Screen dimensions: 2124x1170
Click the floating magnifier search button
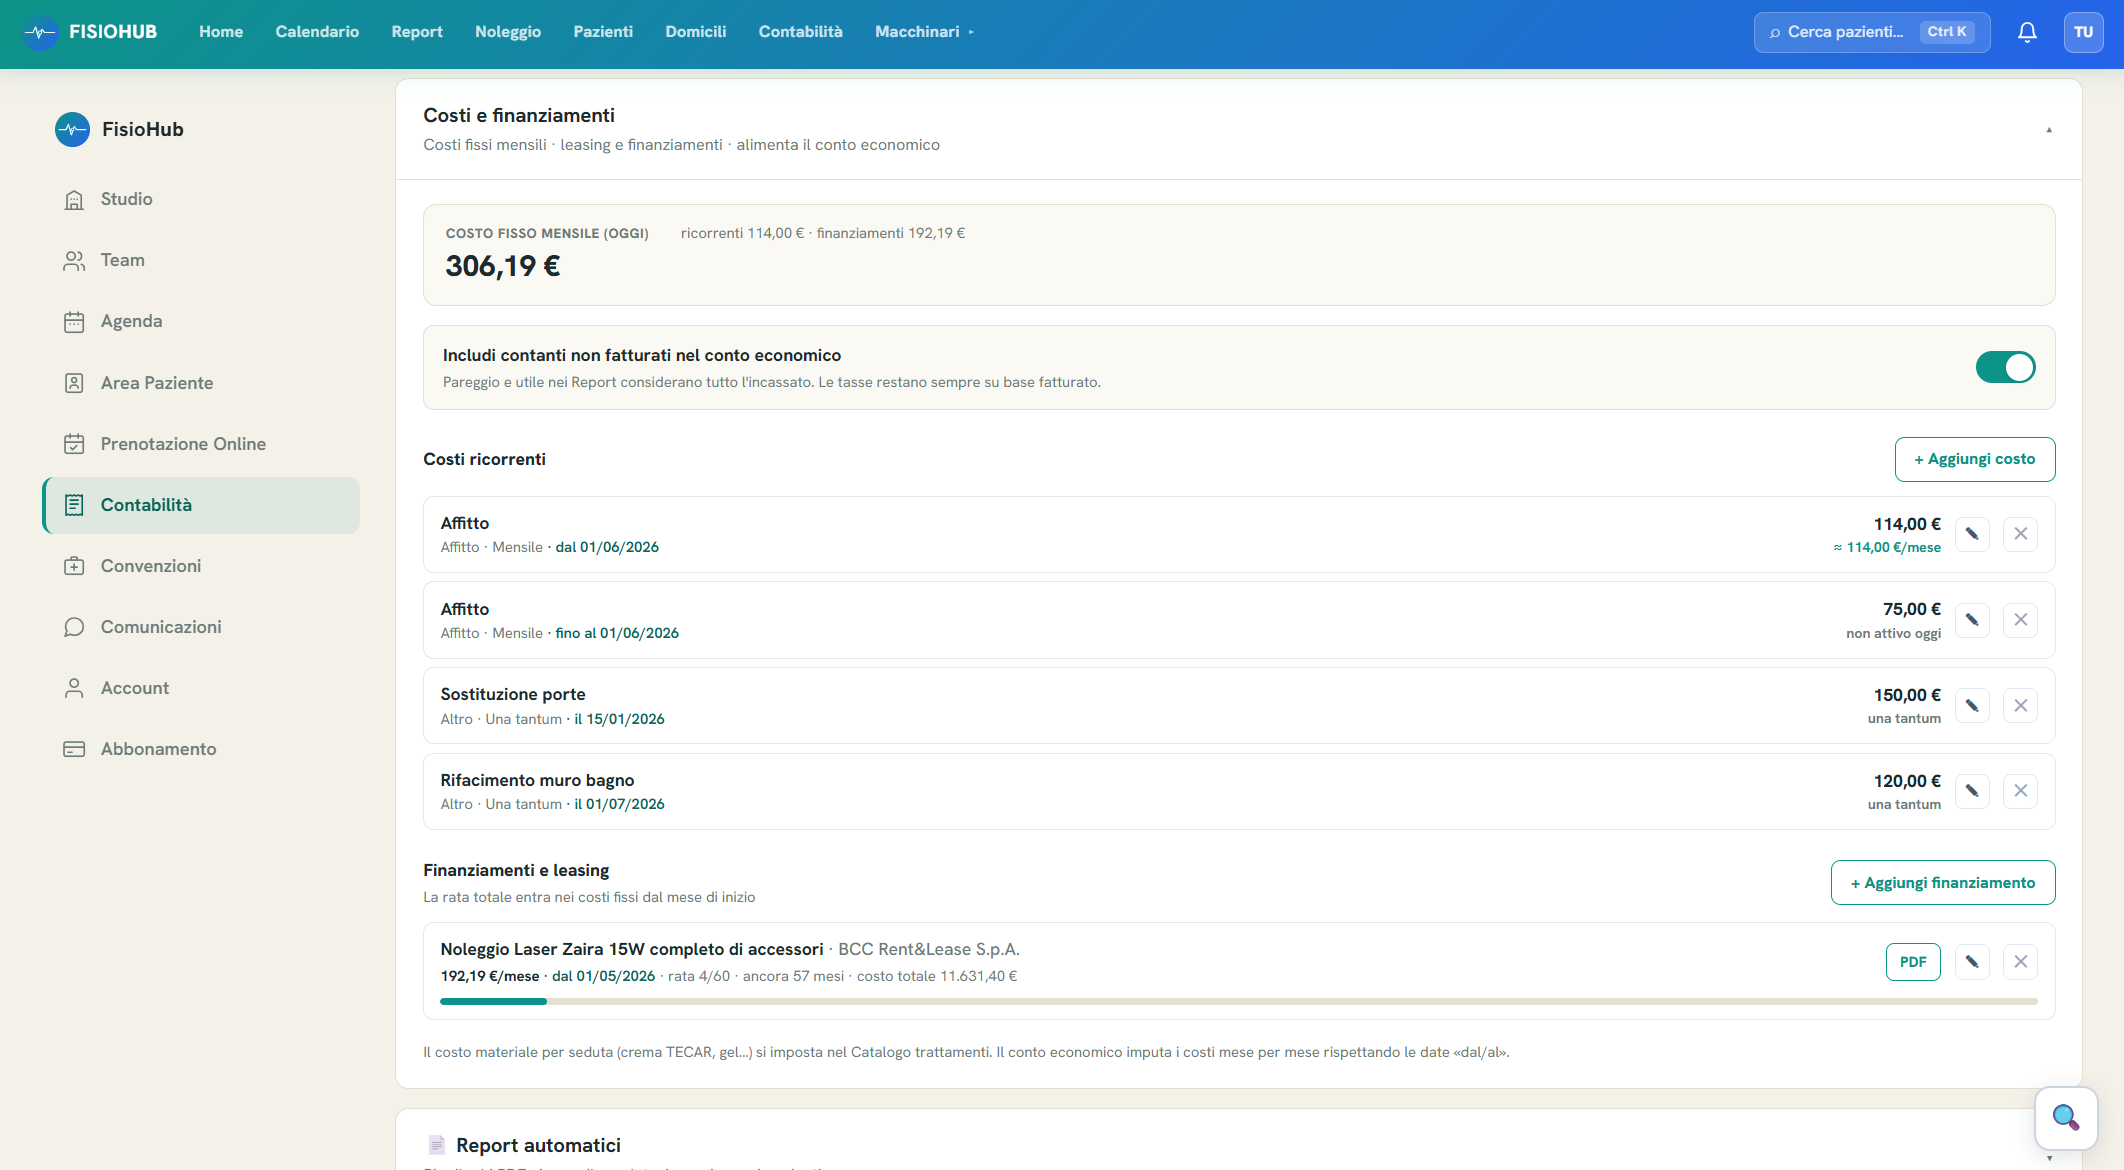(x=2066, y=1118)
